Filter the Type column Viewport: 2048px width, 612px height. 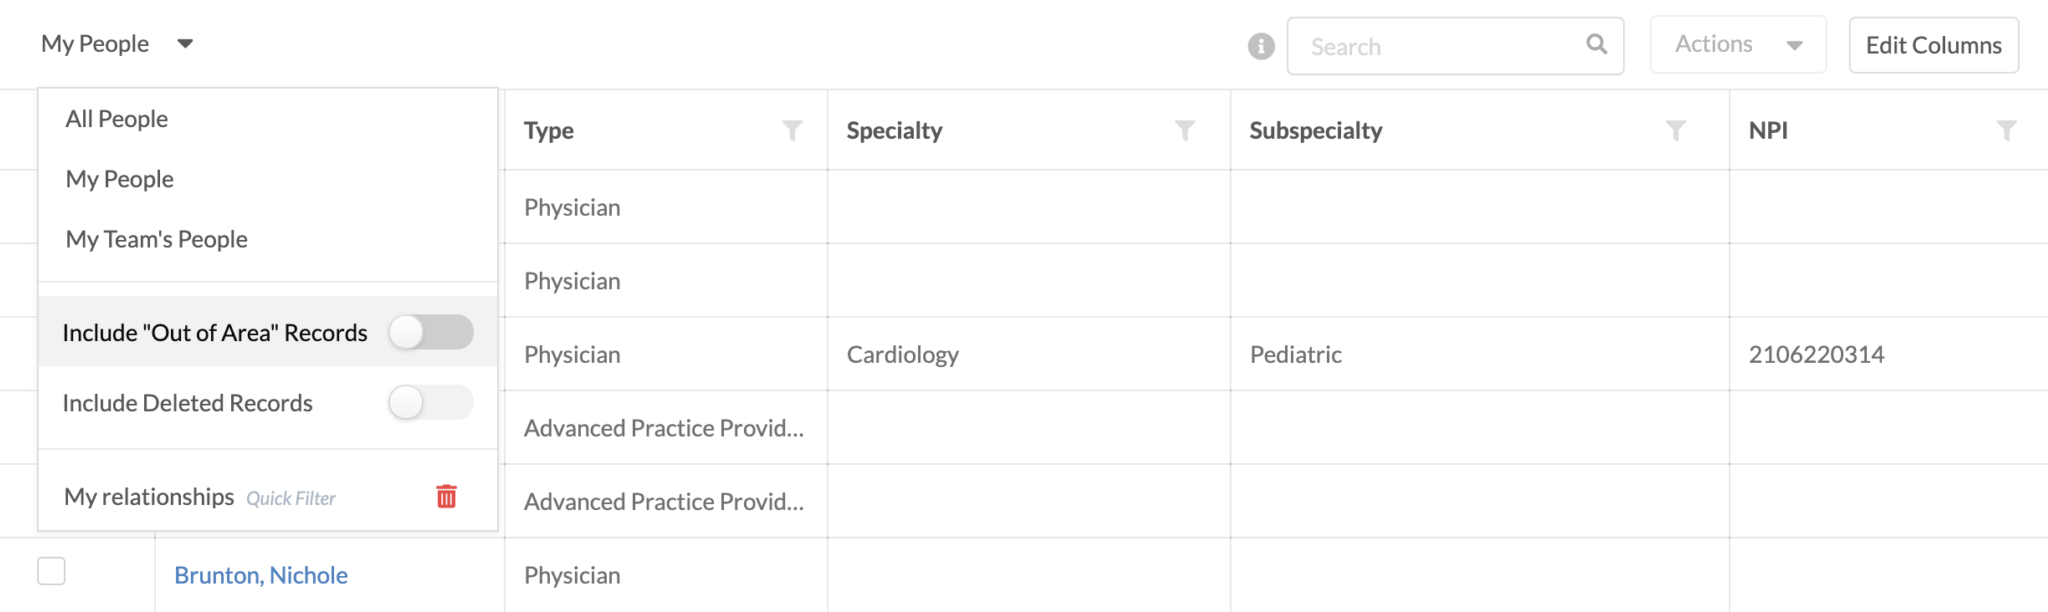click(792, 130)
